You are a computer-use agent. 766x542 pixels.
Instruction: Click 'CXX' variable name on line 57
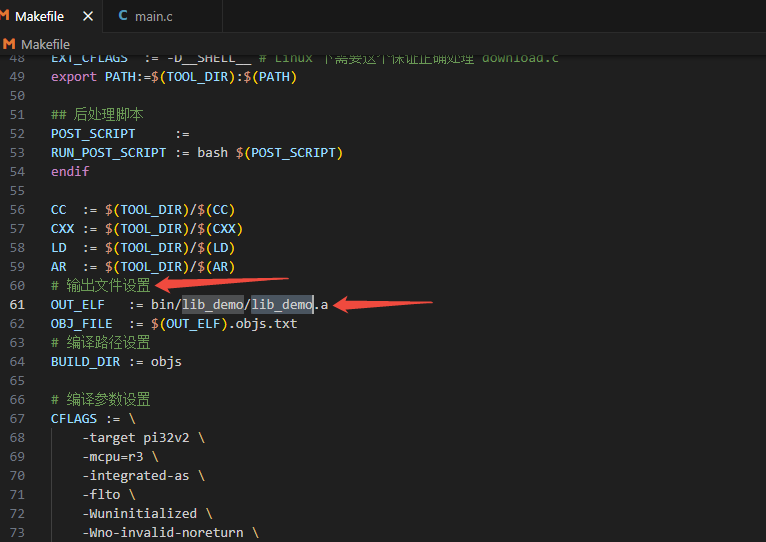(63, 229)
